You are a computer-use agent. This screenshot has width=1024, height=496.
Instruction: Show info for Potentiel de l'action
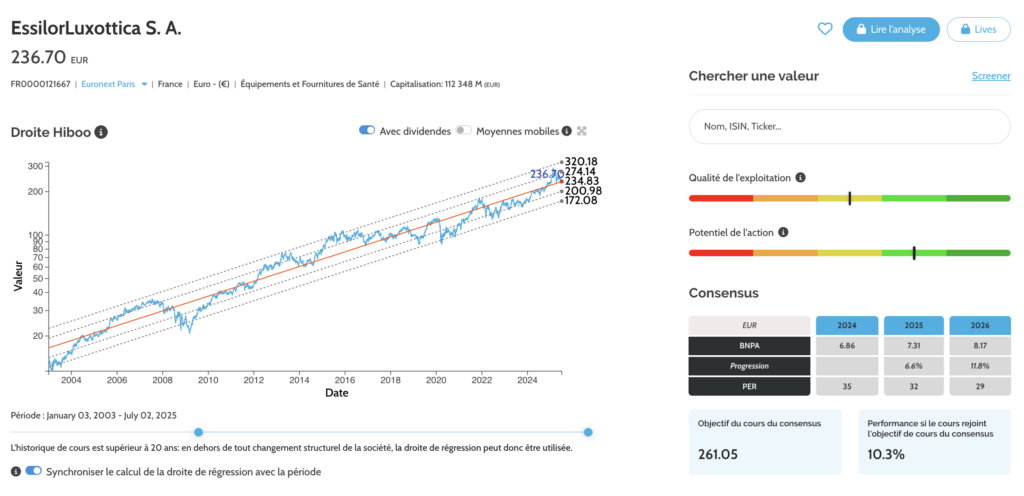click(783, 232)
